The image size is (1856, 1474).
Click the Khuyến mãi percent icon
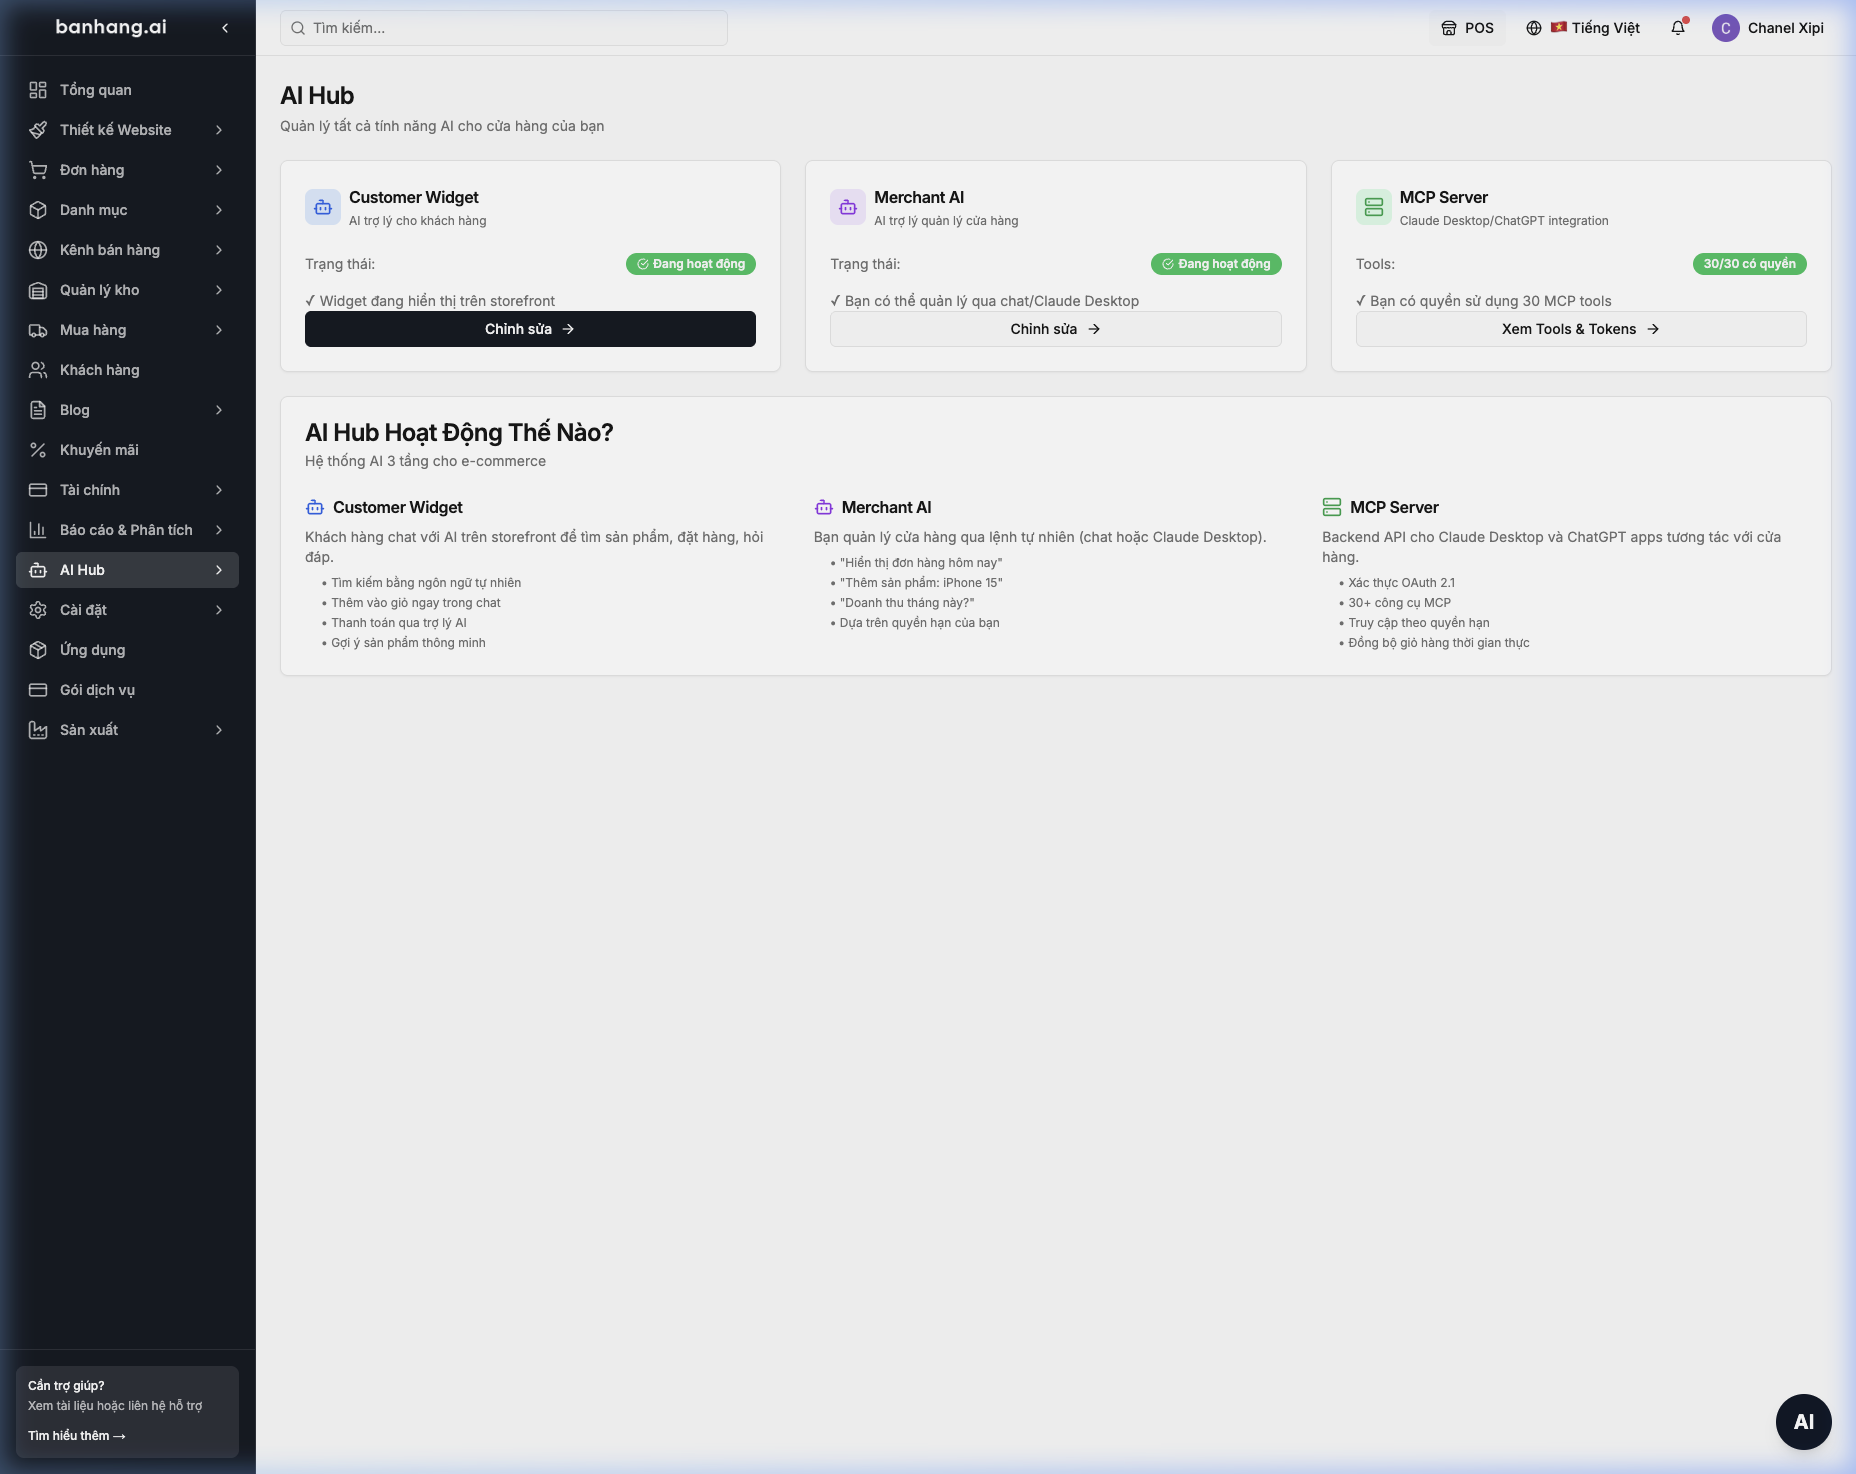coord(38,450)
